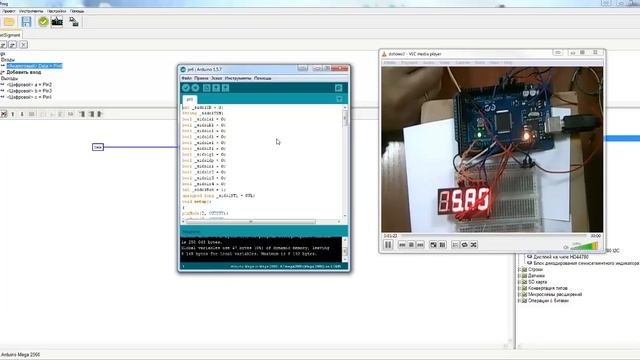
Task: Click the compile-to-board chip icon in FLProg toolbar
Action: (57, 22)
